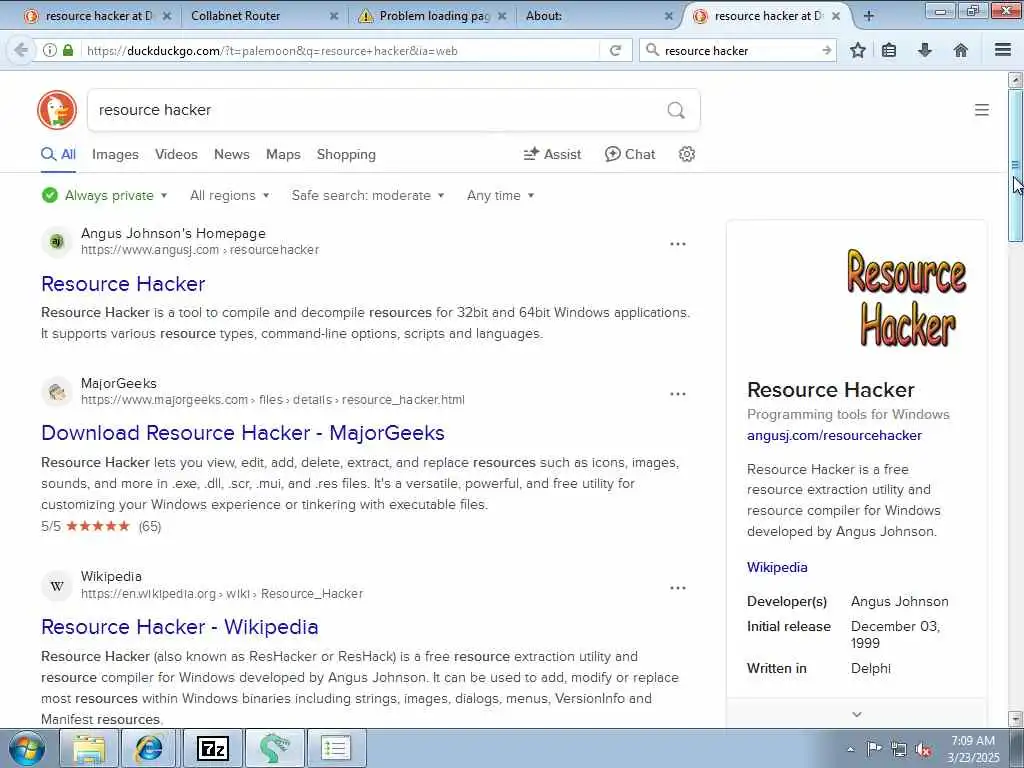
Task: Submit search with the magnifier icon
Action: click(x=676, y=110)
